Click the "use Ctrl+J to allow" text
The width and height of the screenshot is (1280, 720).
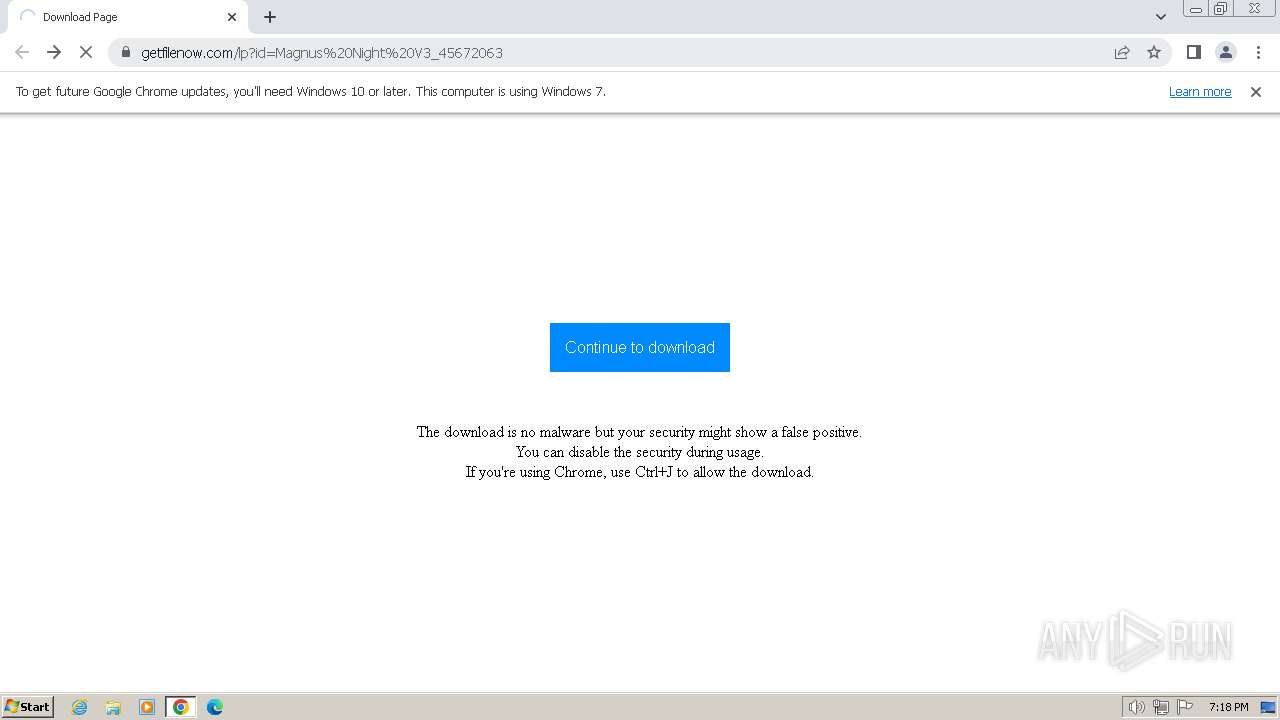click(x=639, y=472)
